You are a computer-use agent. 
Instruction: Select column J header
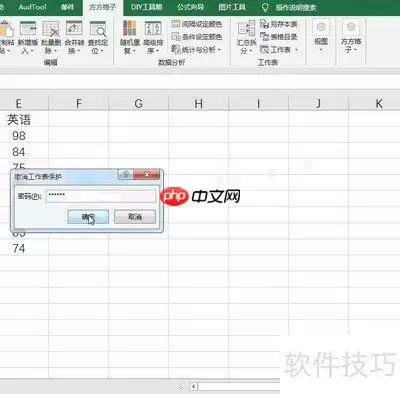click(319, 103)
